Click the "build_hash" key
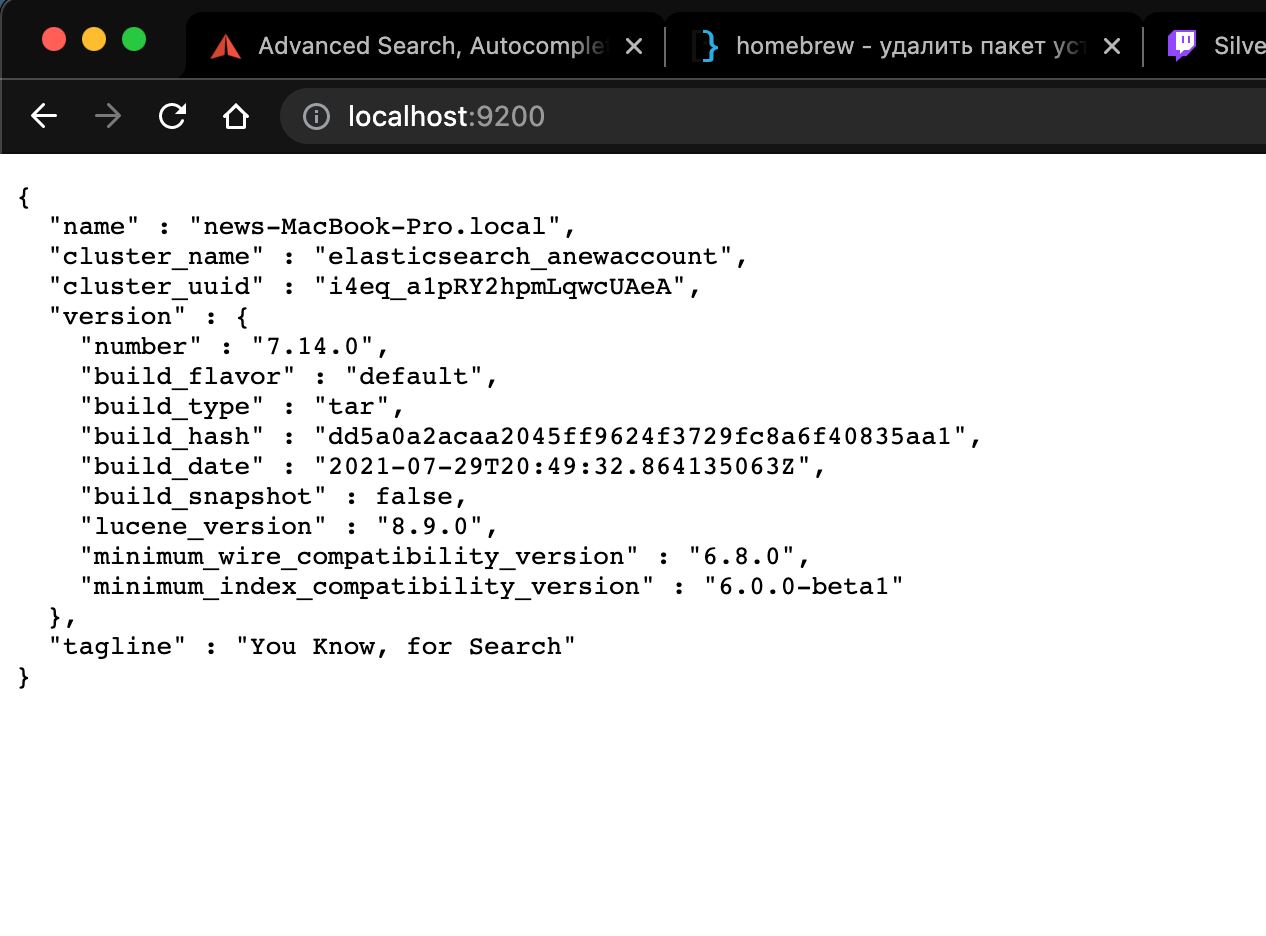1266x936 pixels. coord(173,436)
